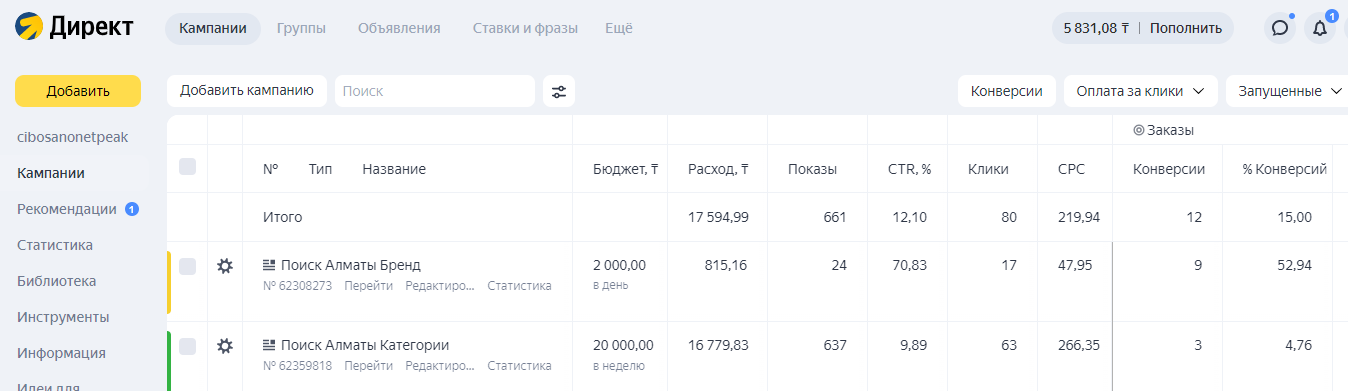Toggle the select-all campaigns checkbox

(x=187, y=167)
